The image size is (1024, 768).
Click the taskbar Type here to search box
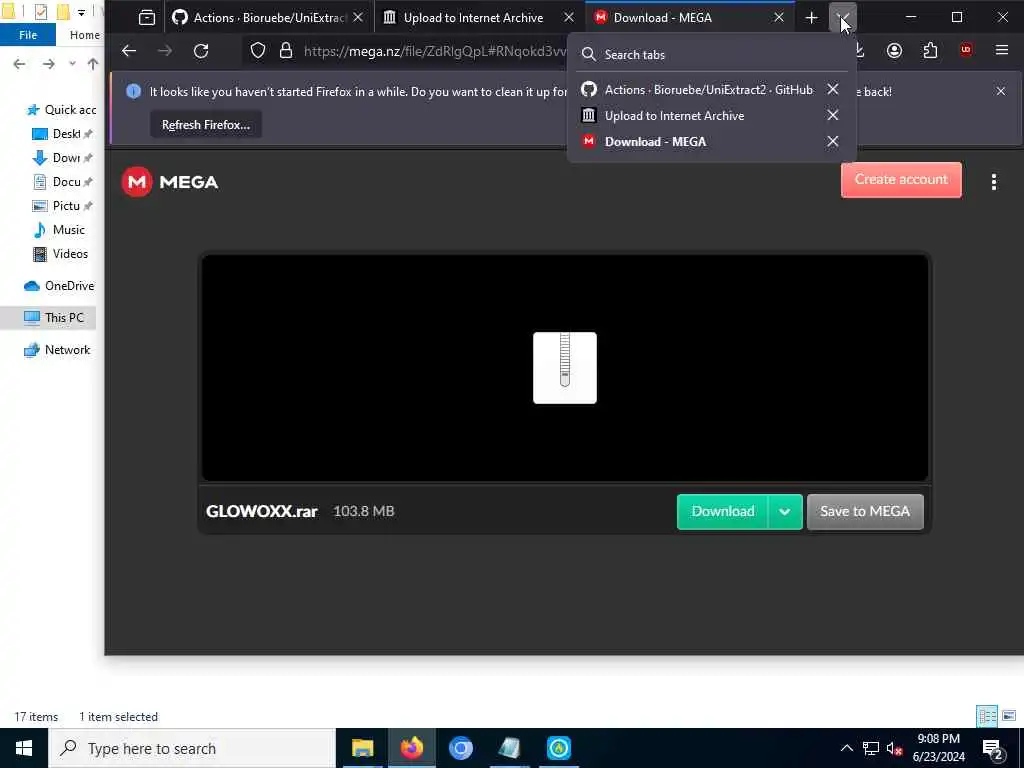[x=192, y=748]
